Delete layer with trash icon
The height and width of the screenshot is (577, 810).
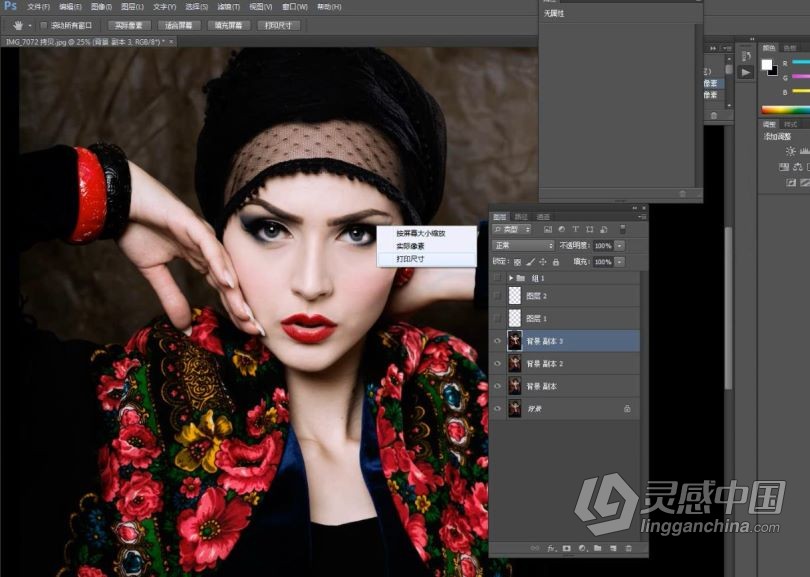click(x=629, y=548)
